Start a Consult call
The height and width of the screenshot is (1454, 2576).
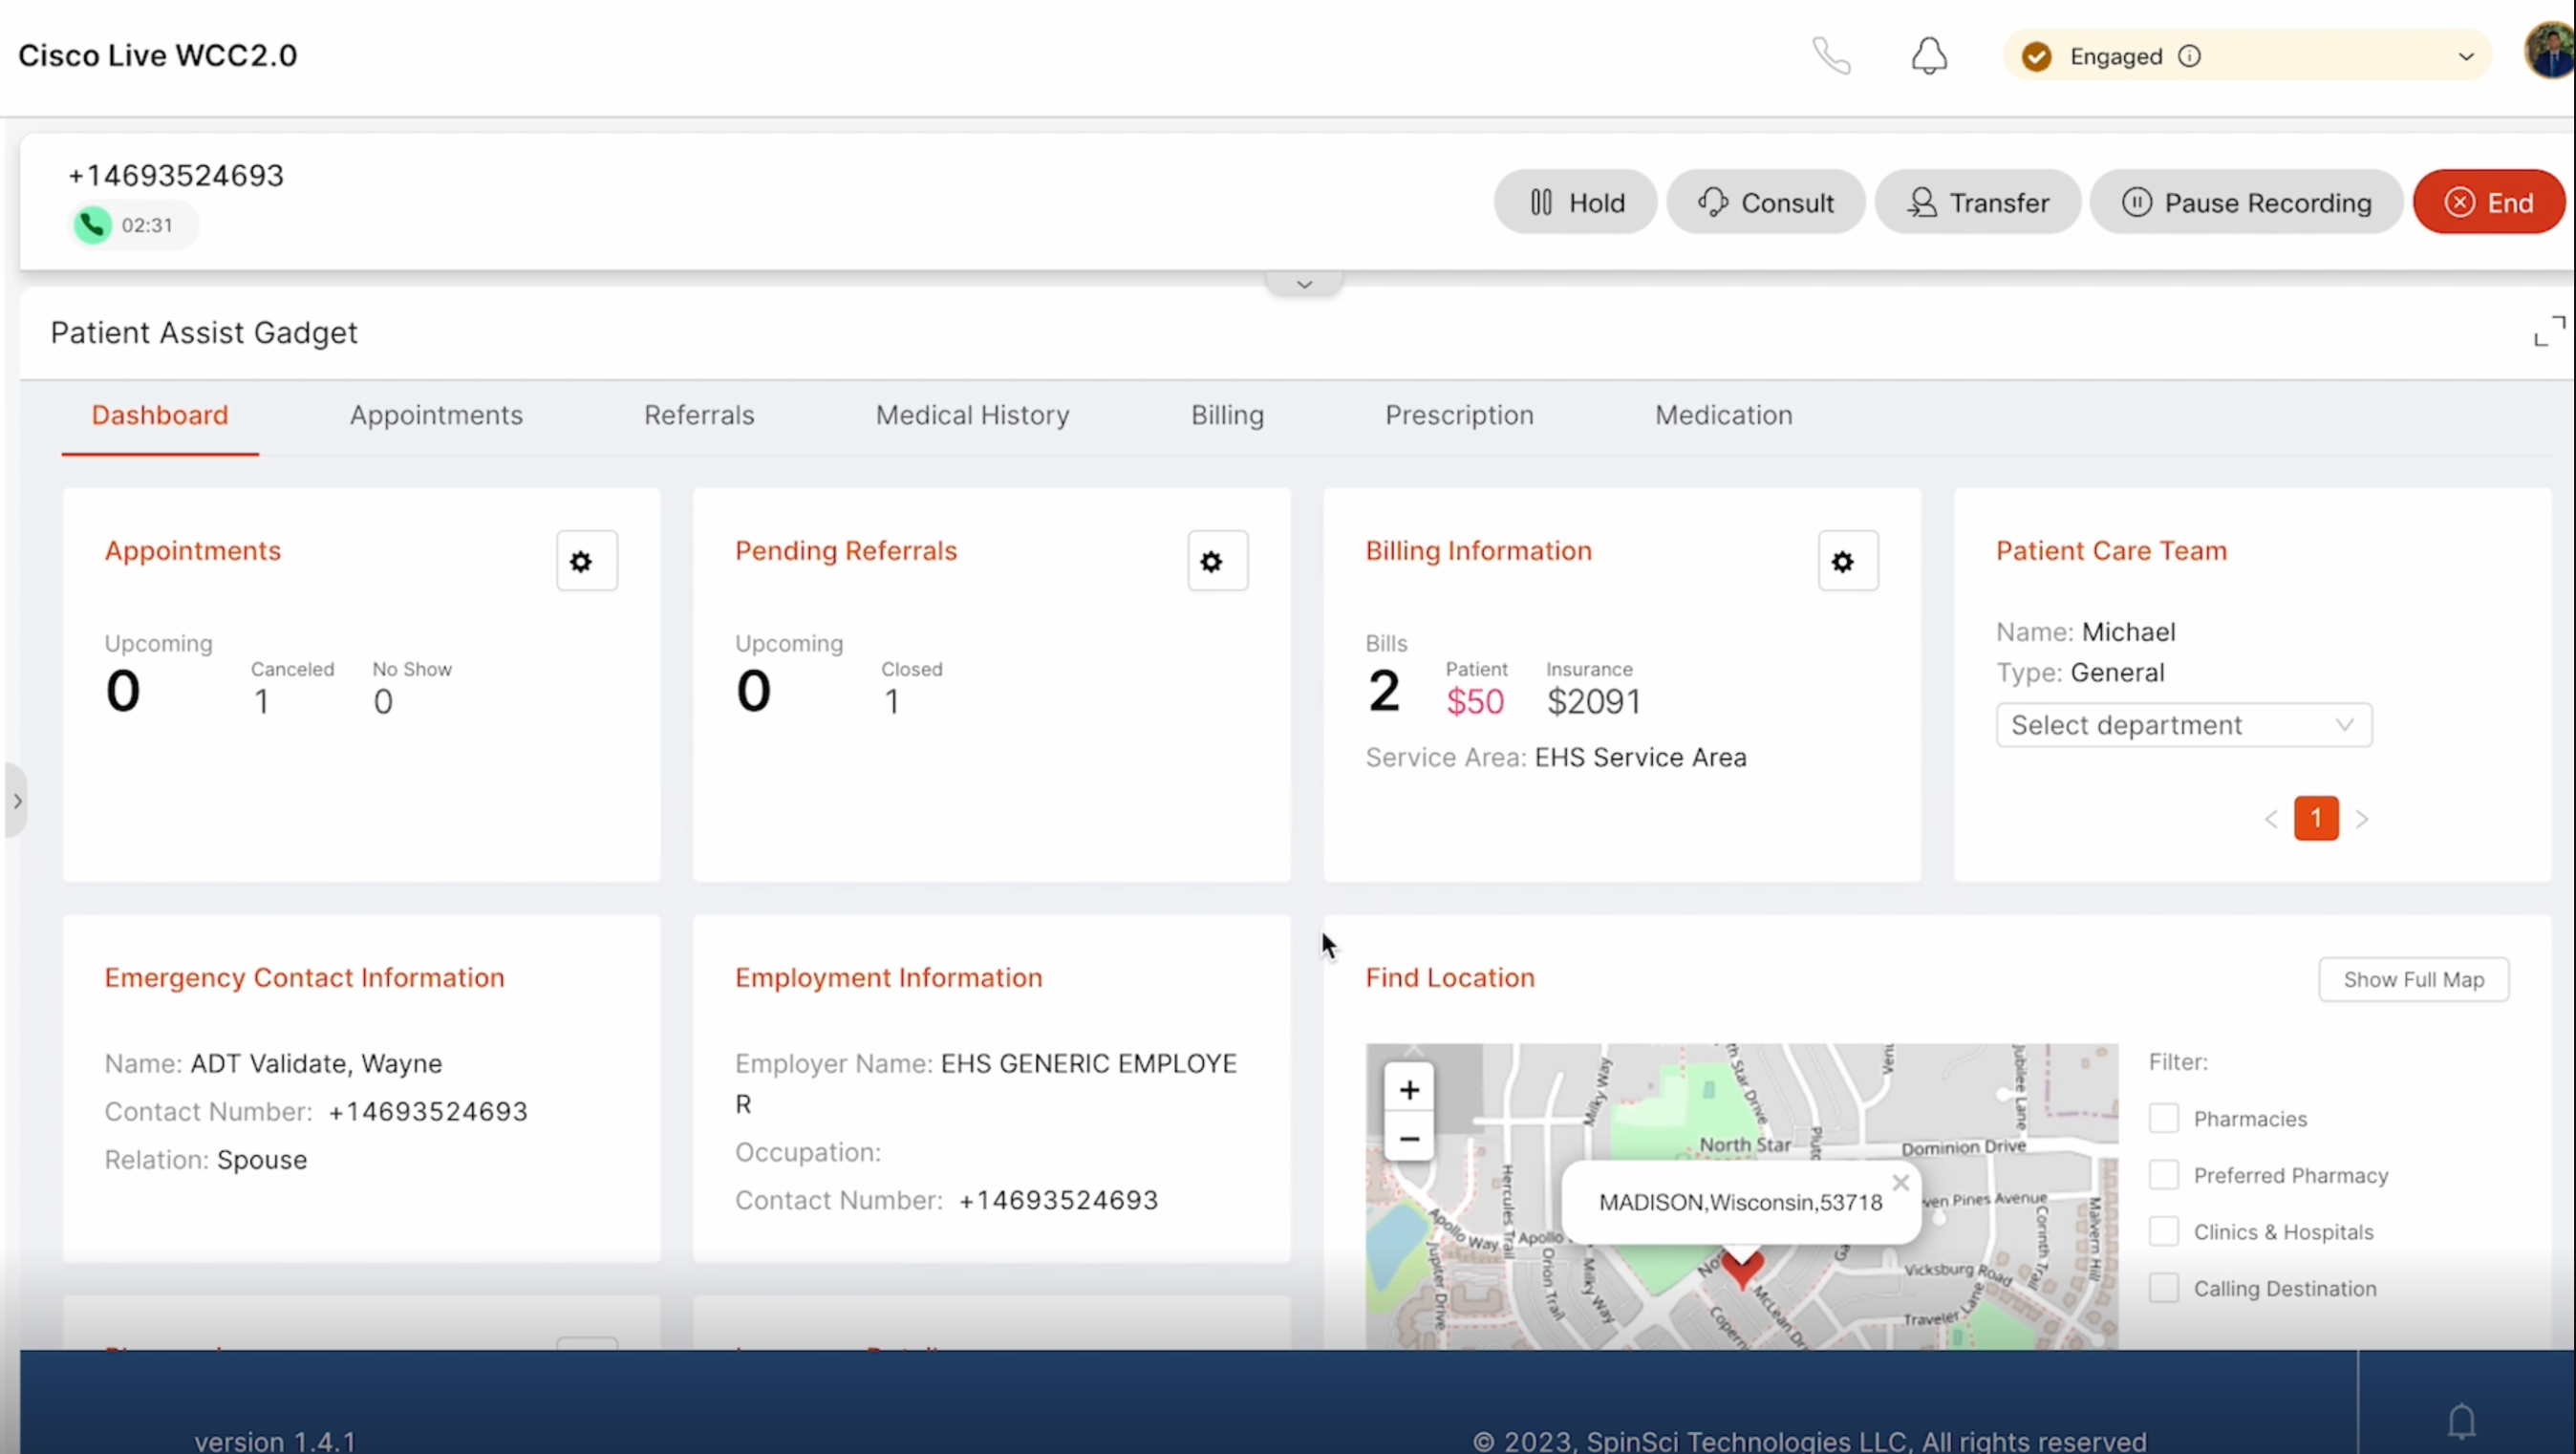1765,202
